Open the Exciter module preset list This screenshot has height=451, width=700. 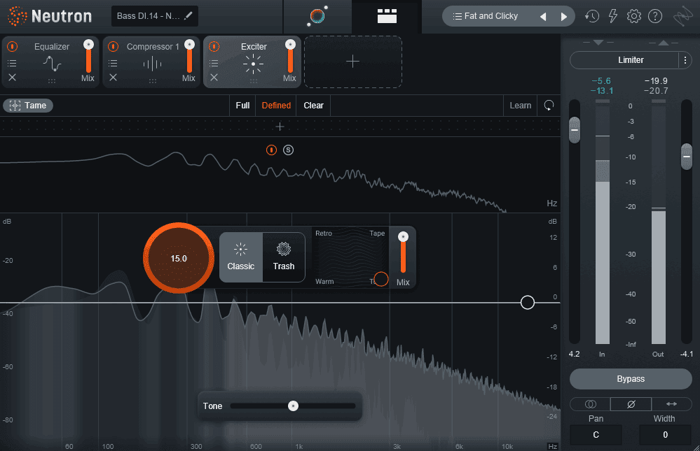(x=214, y=63)
